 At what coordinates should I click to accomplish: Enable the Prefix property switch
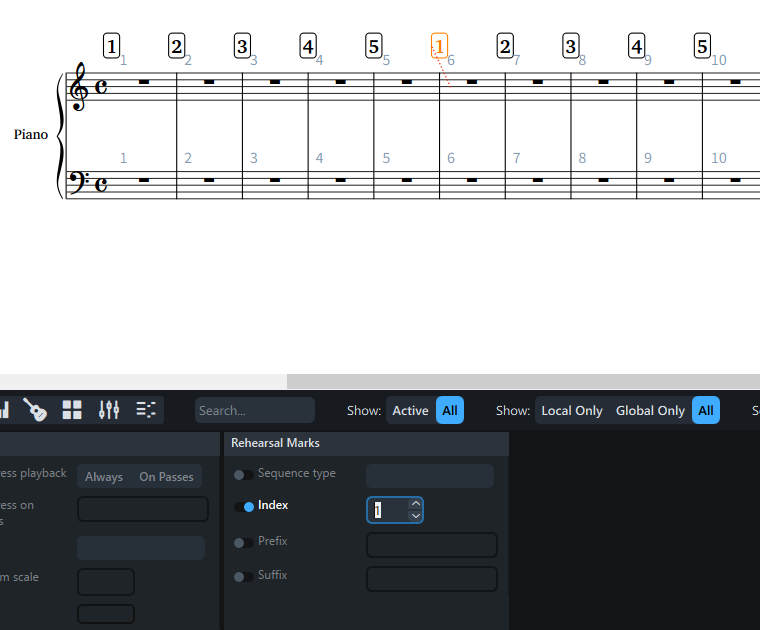243,543
